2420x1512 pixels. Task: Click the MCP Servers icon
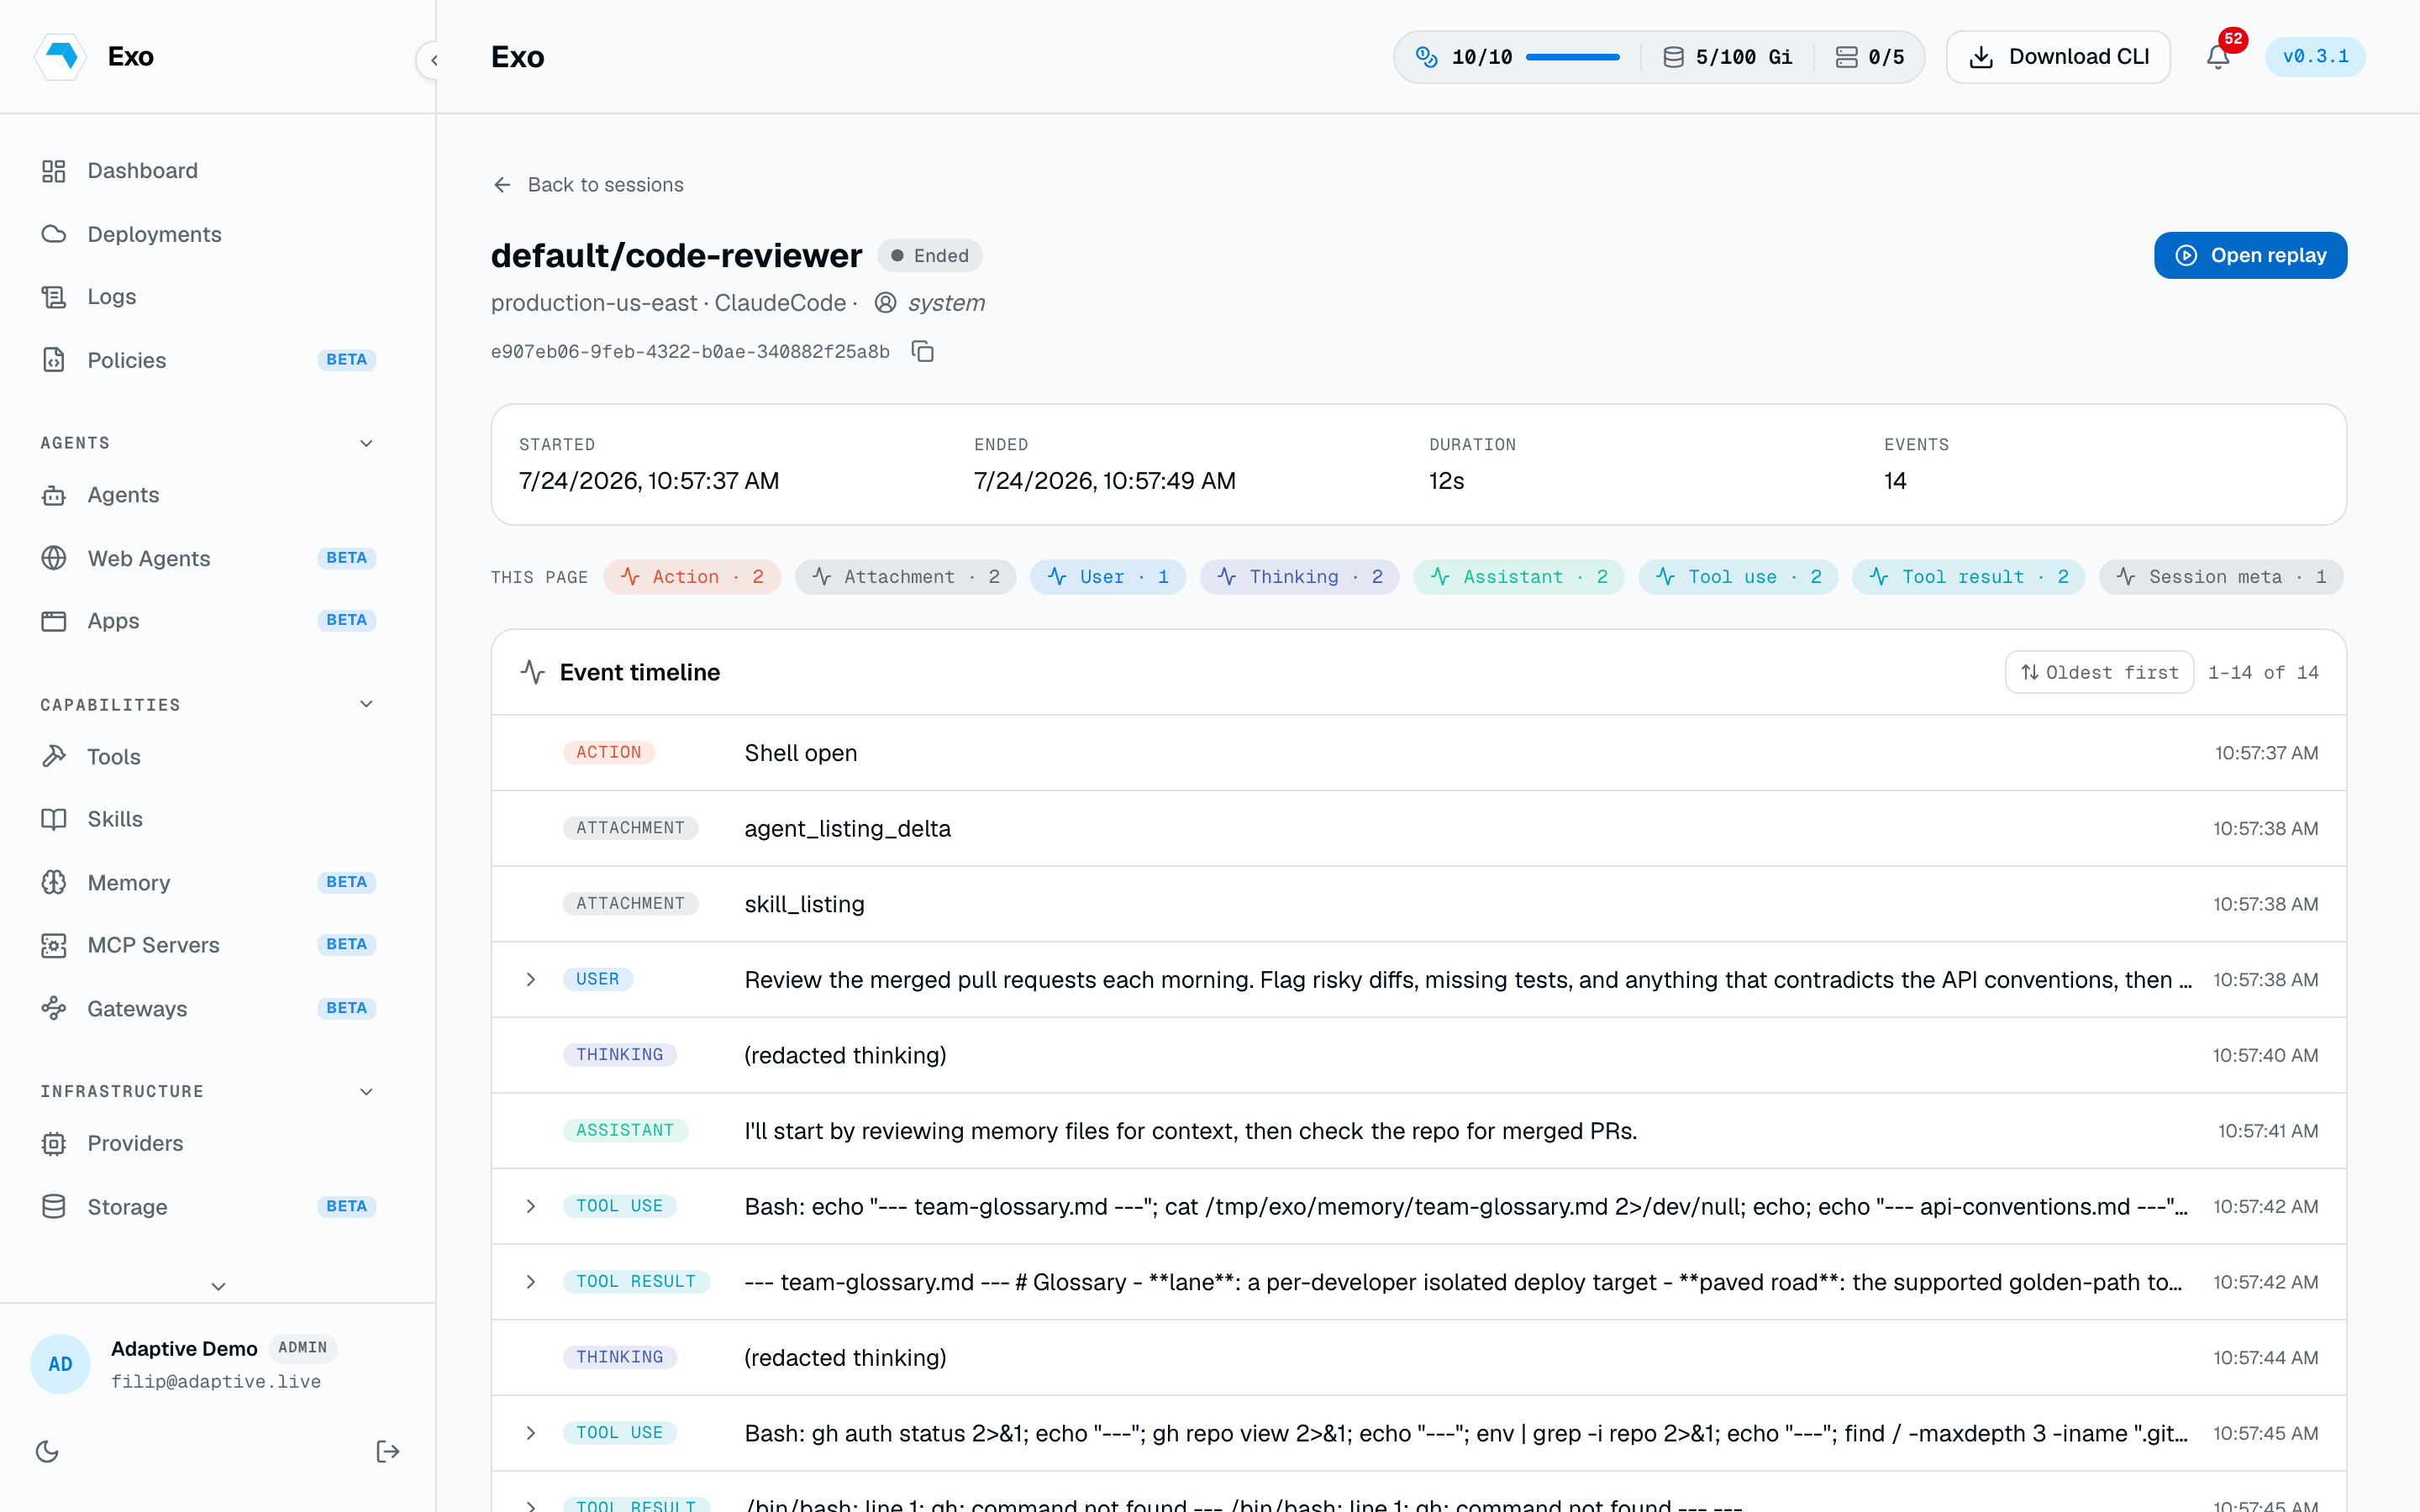point(54,945)
